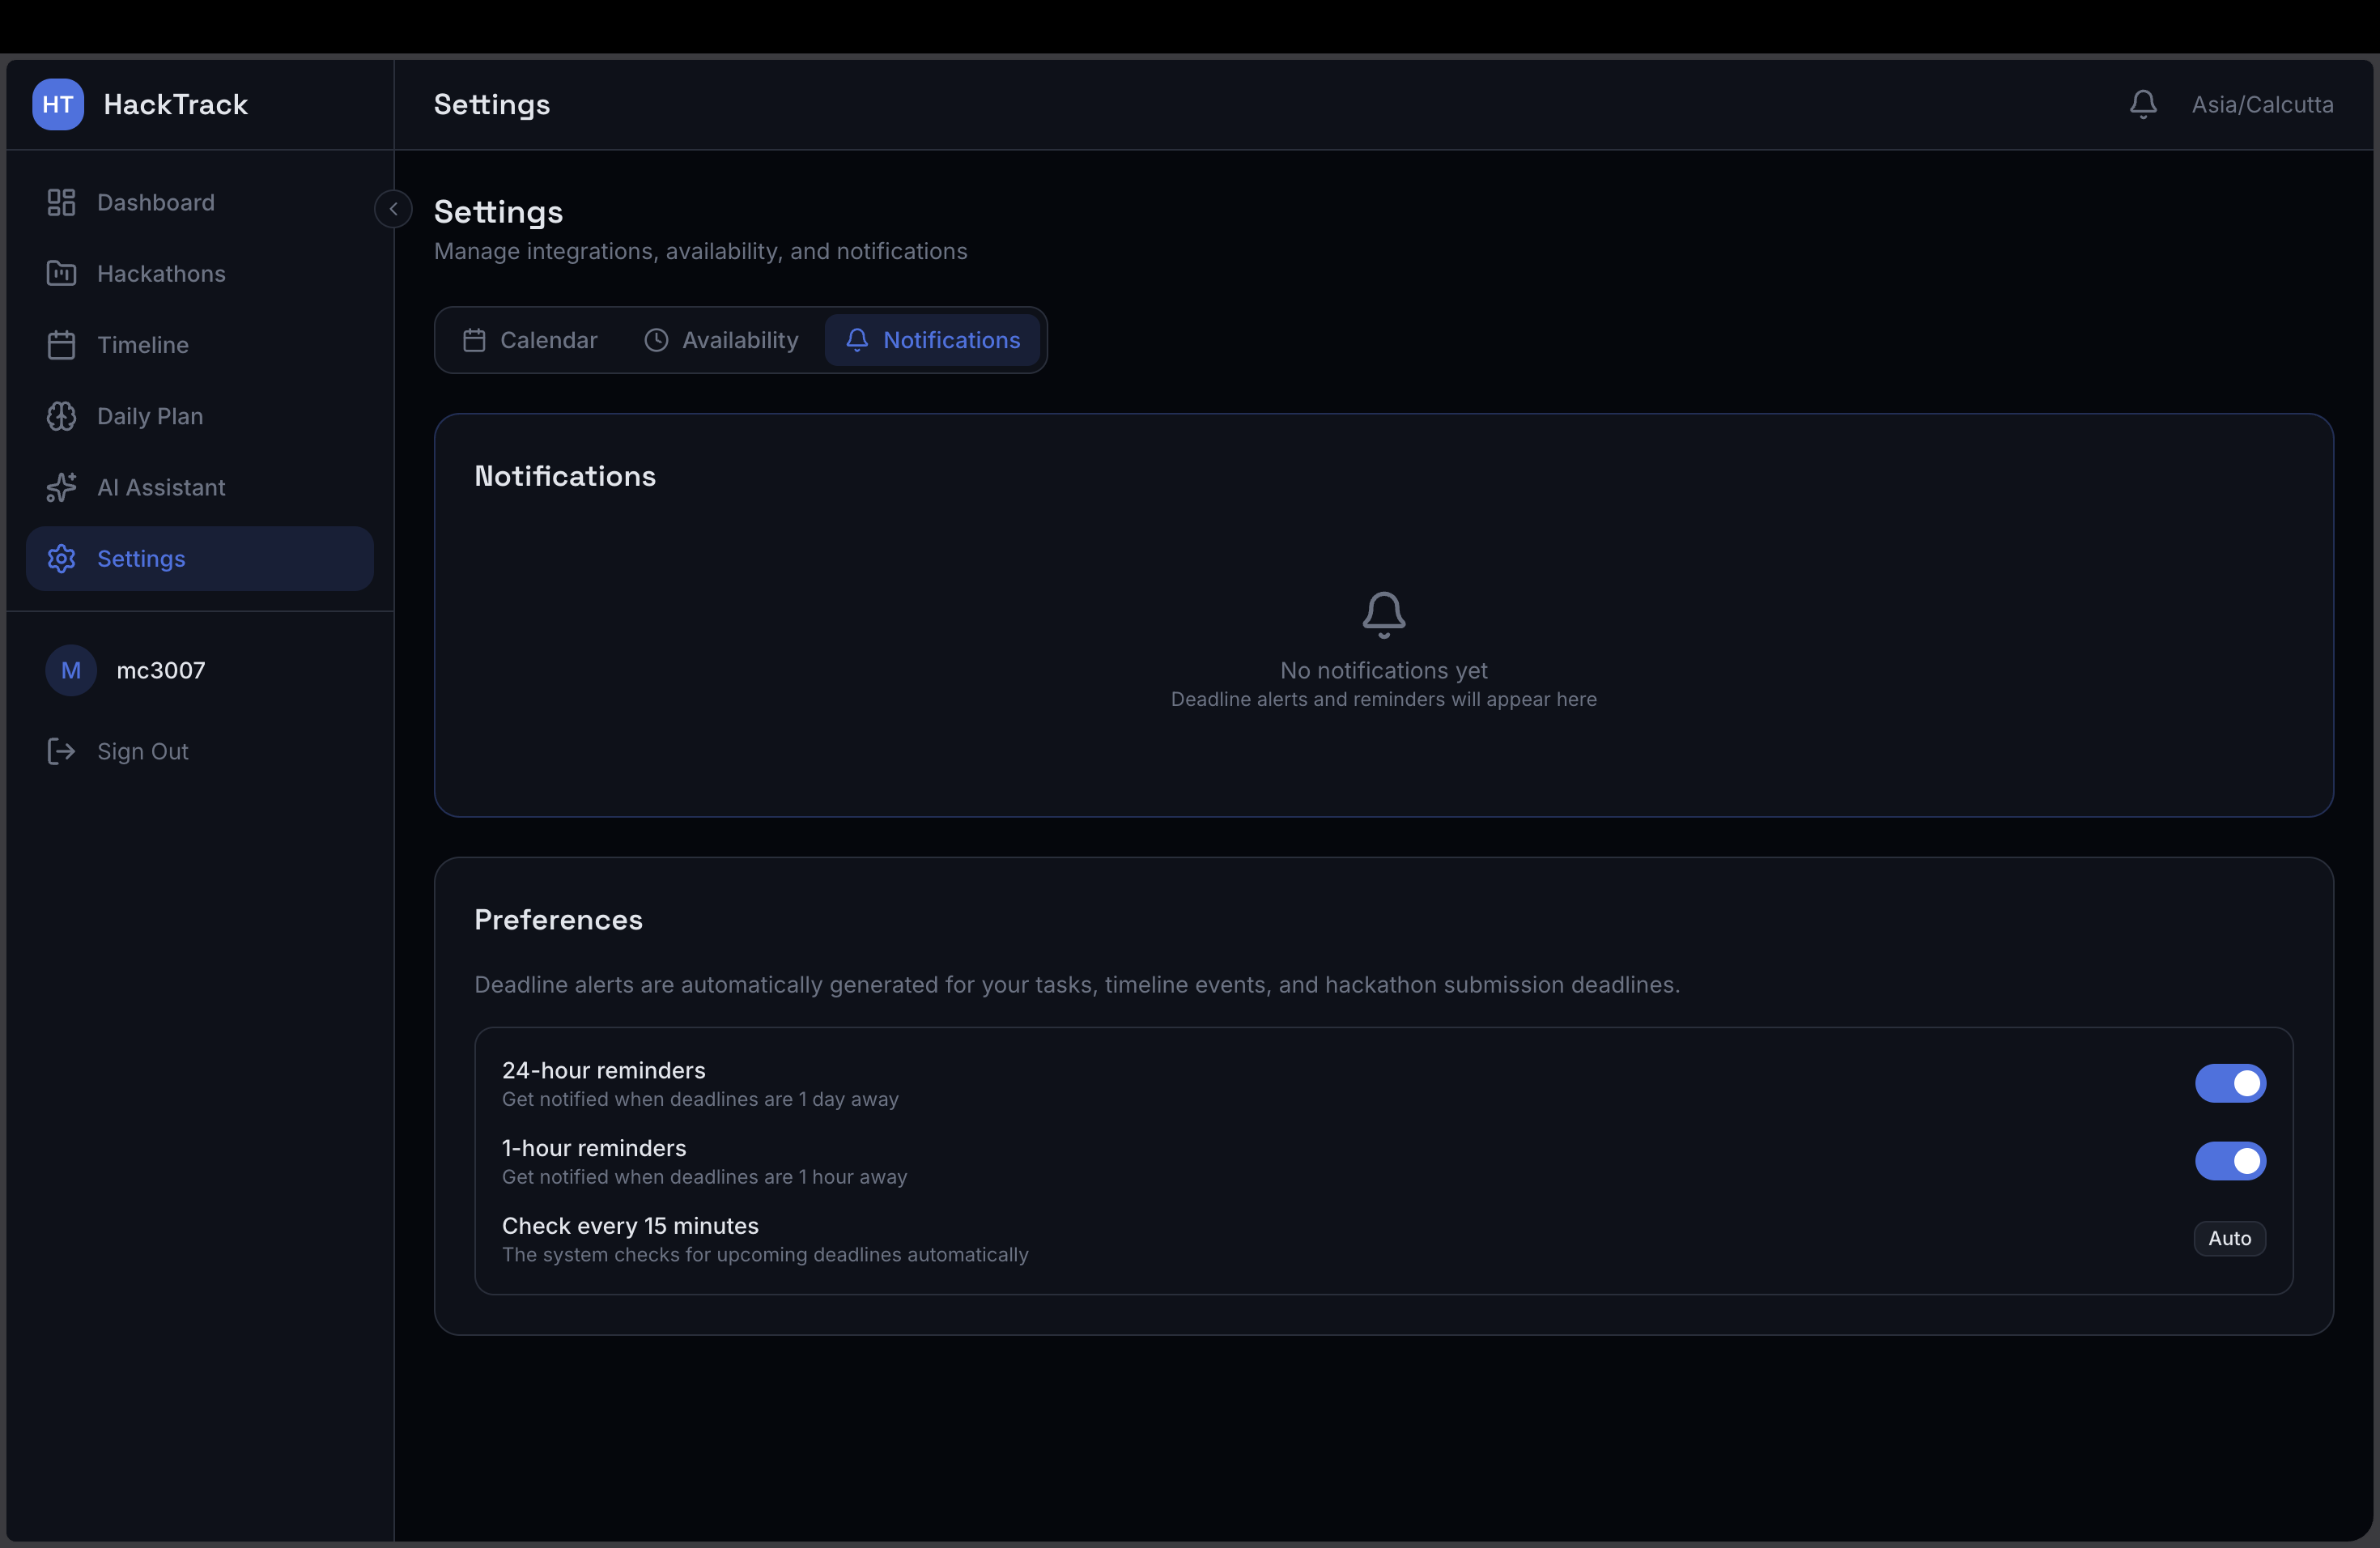
Task: Open AI Assistant from sidebar
Action: tap(200, 487)
